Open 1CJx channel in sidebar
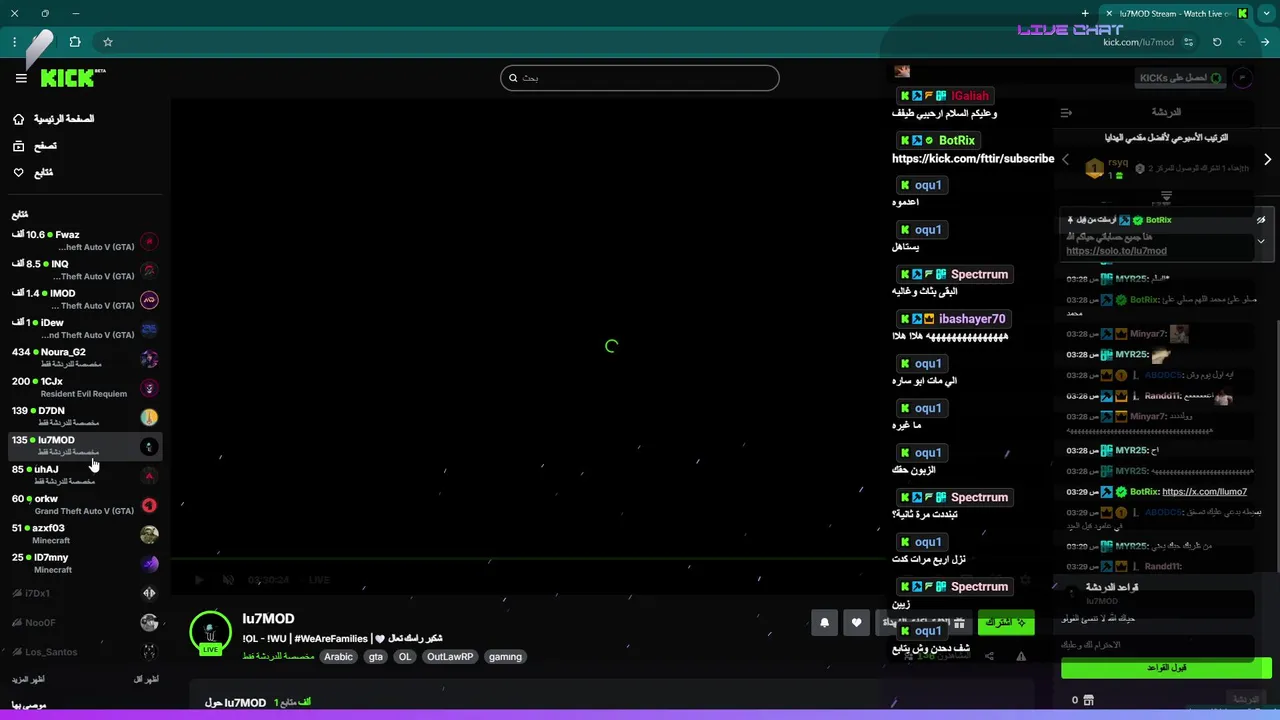 pyautogui.click(x=84, y=387)
